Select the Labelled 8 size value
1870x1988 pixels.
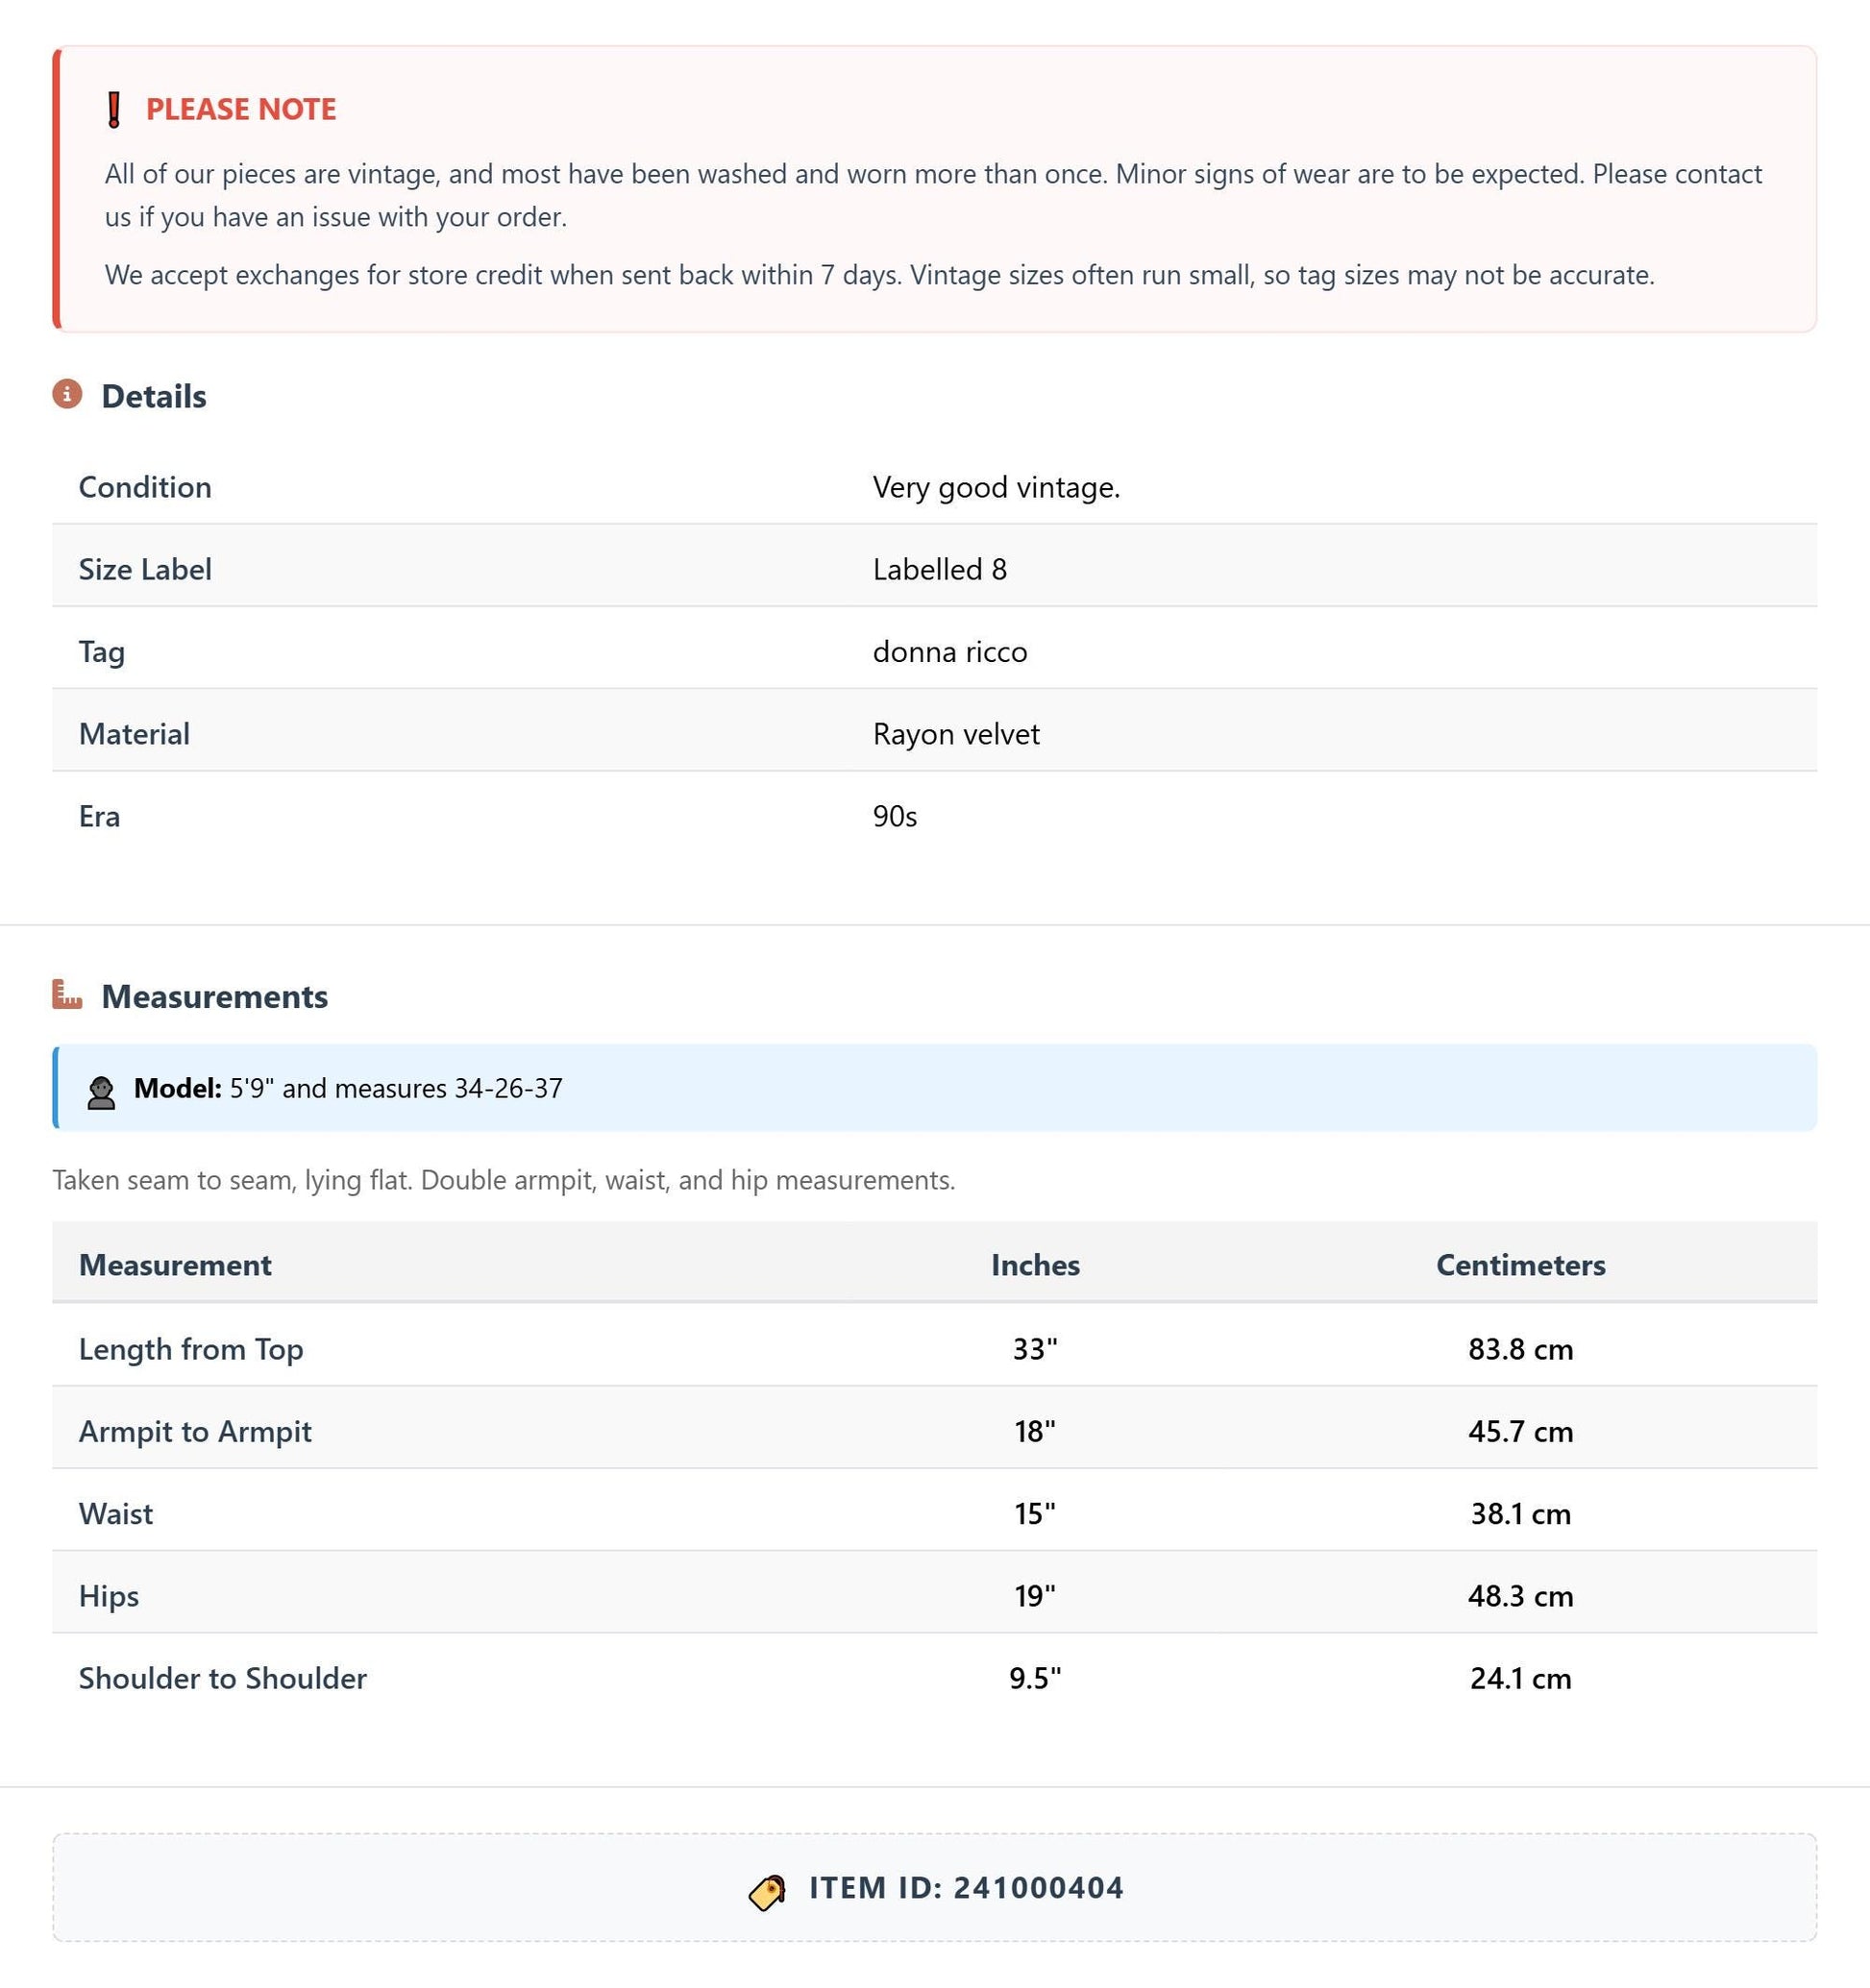939,570
